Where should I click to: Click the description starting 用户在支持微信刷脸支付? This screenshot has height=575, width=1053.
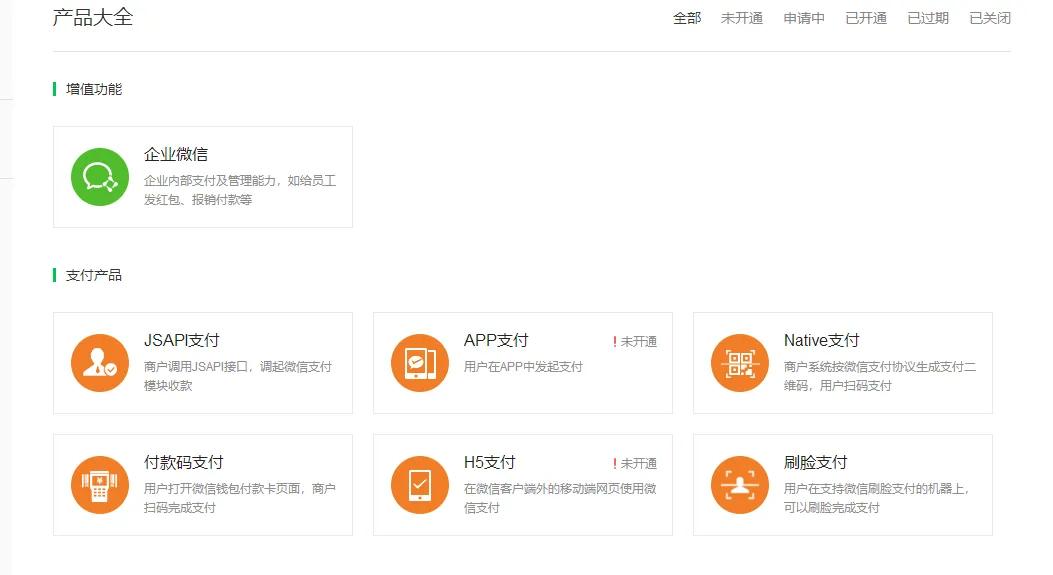click(876, 498)
